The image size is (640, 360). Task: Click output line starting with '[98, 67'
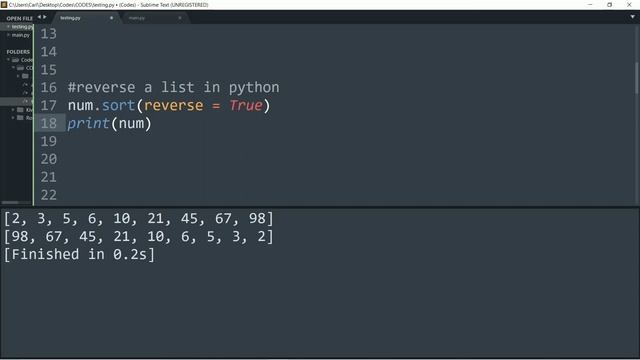(x=138, y=236)
